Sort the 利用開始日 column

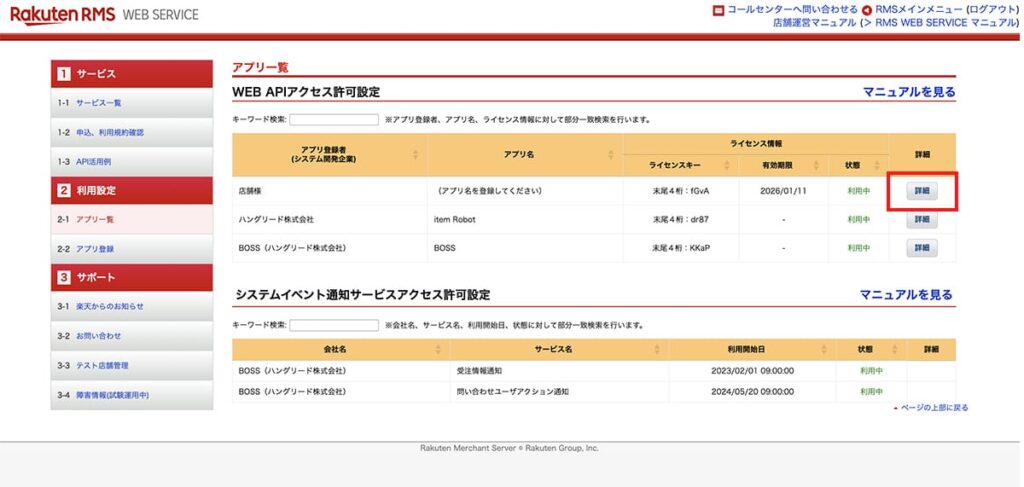tap(839, 350)
